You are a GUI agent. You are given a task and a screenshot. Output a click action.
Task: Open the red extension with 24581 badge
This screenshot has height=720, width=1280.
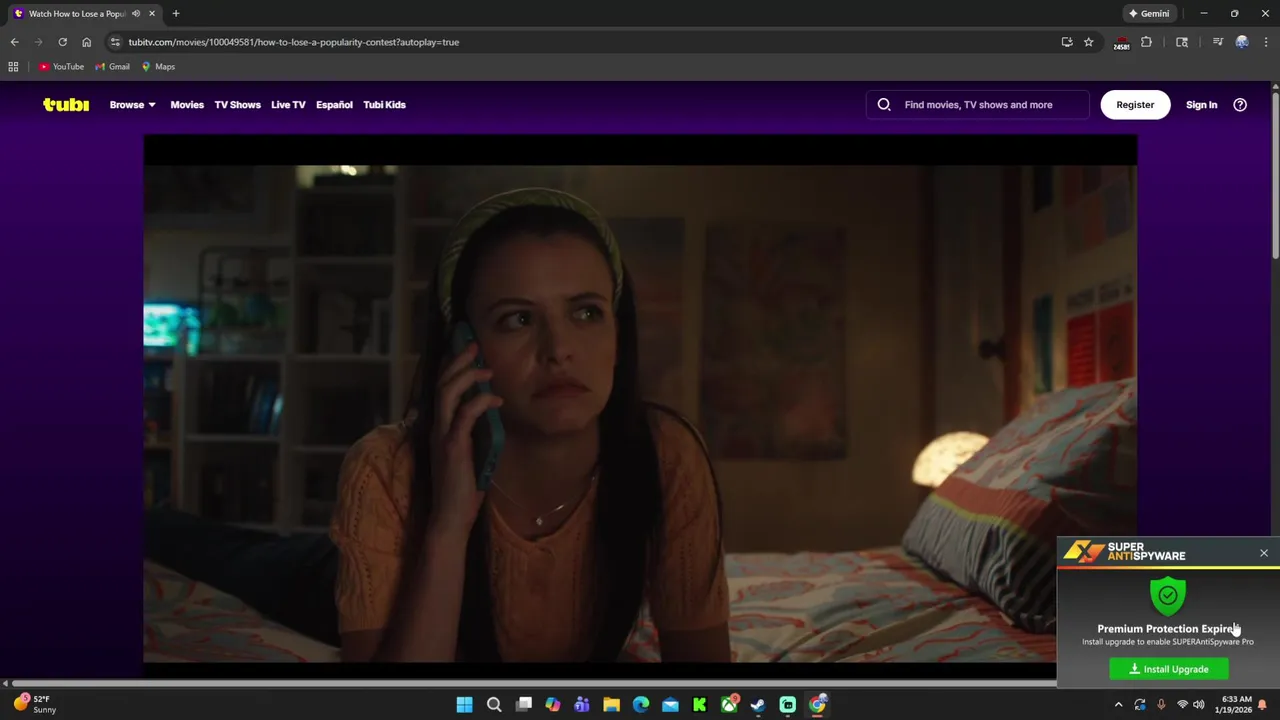pyautogui.click(x=1122, y=42)
